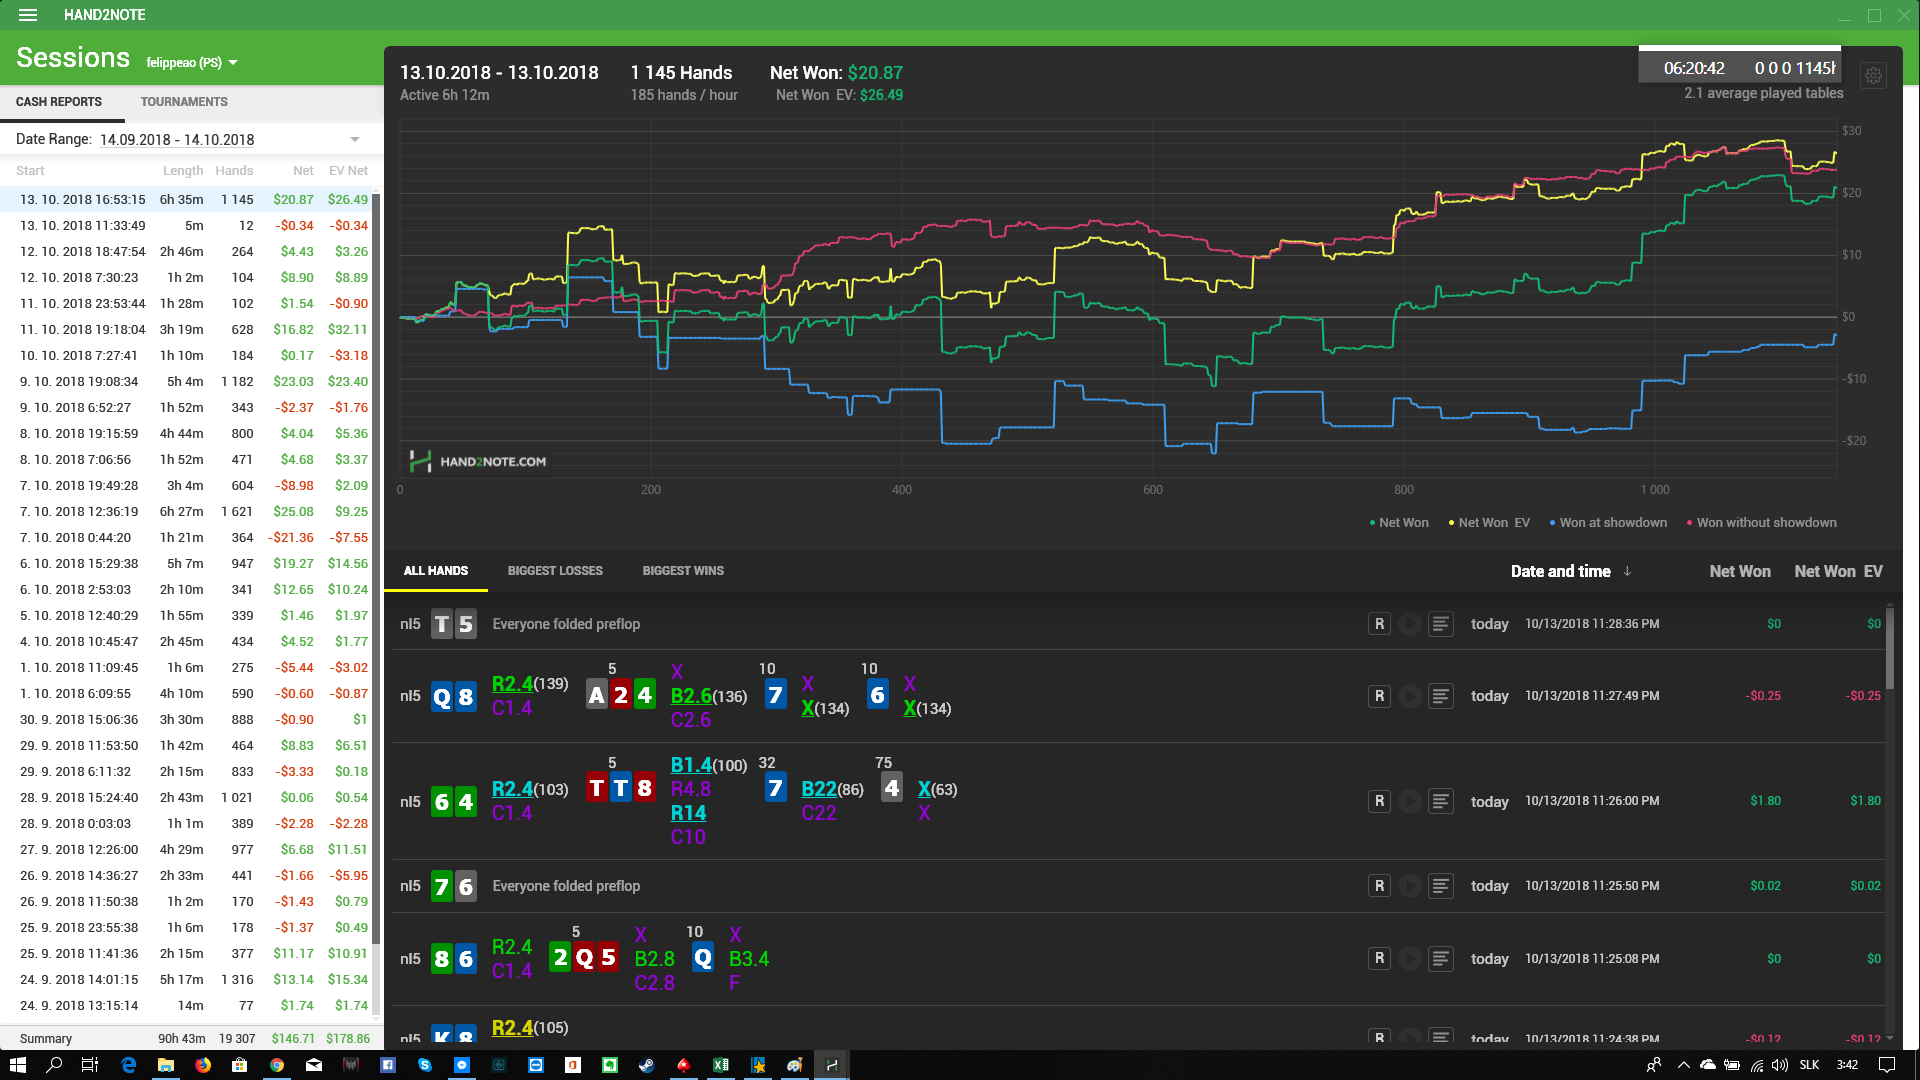Sort hands by Net Won EV column
The height and width of the screenshot is (1080, 1920).
click(1838, 571)
